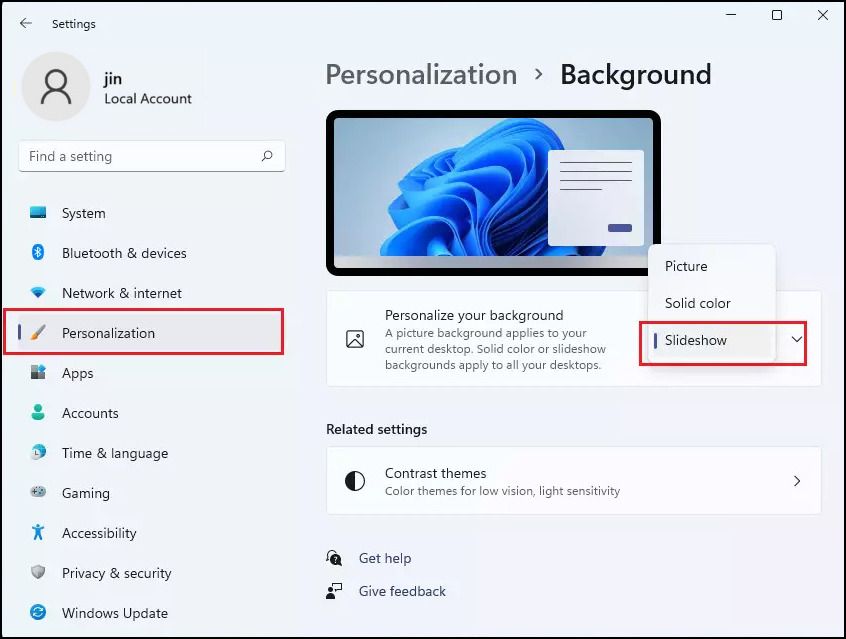
Task: Open the Gaming label
Action: coord(86,493)
